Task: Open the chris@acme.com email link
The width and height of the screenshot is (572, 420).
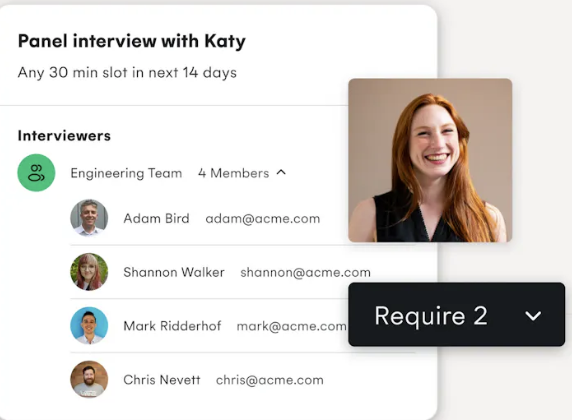Action: 270,380
